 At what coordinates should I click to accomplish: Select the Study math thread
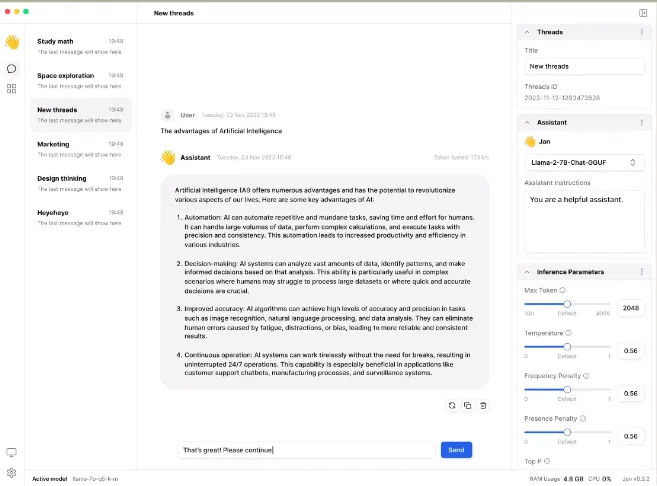pos(80,46)
